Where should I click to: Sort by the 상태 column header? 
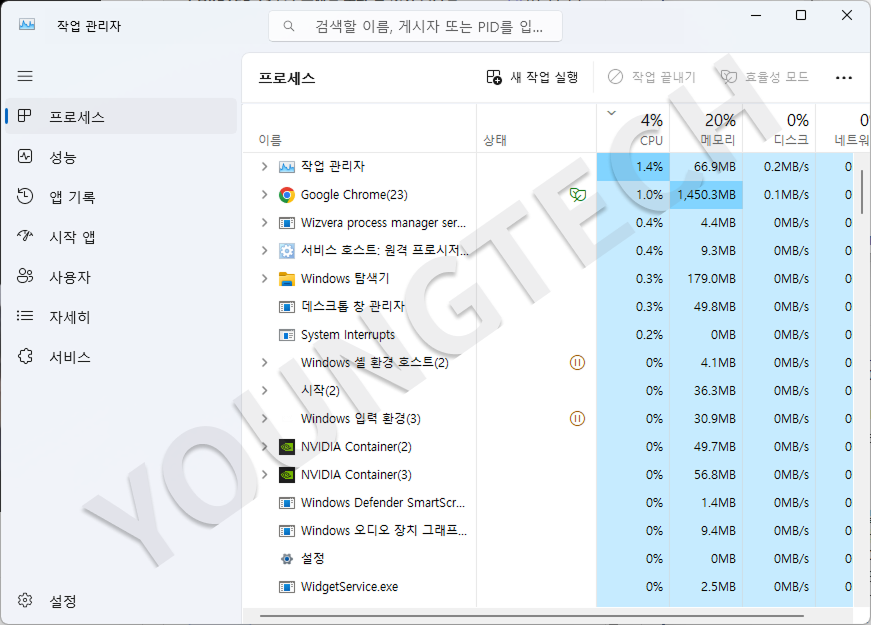537,128
